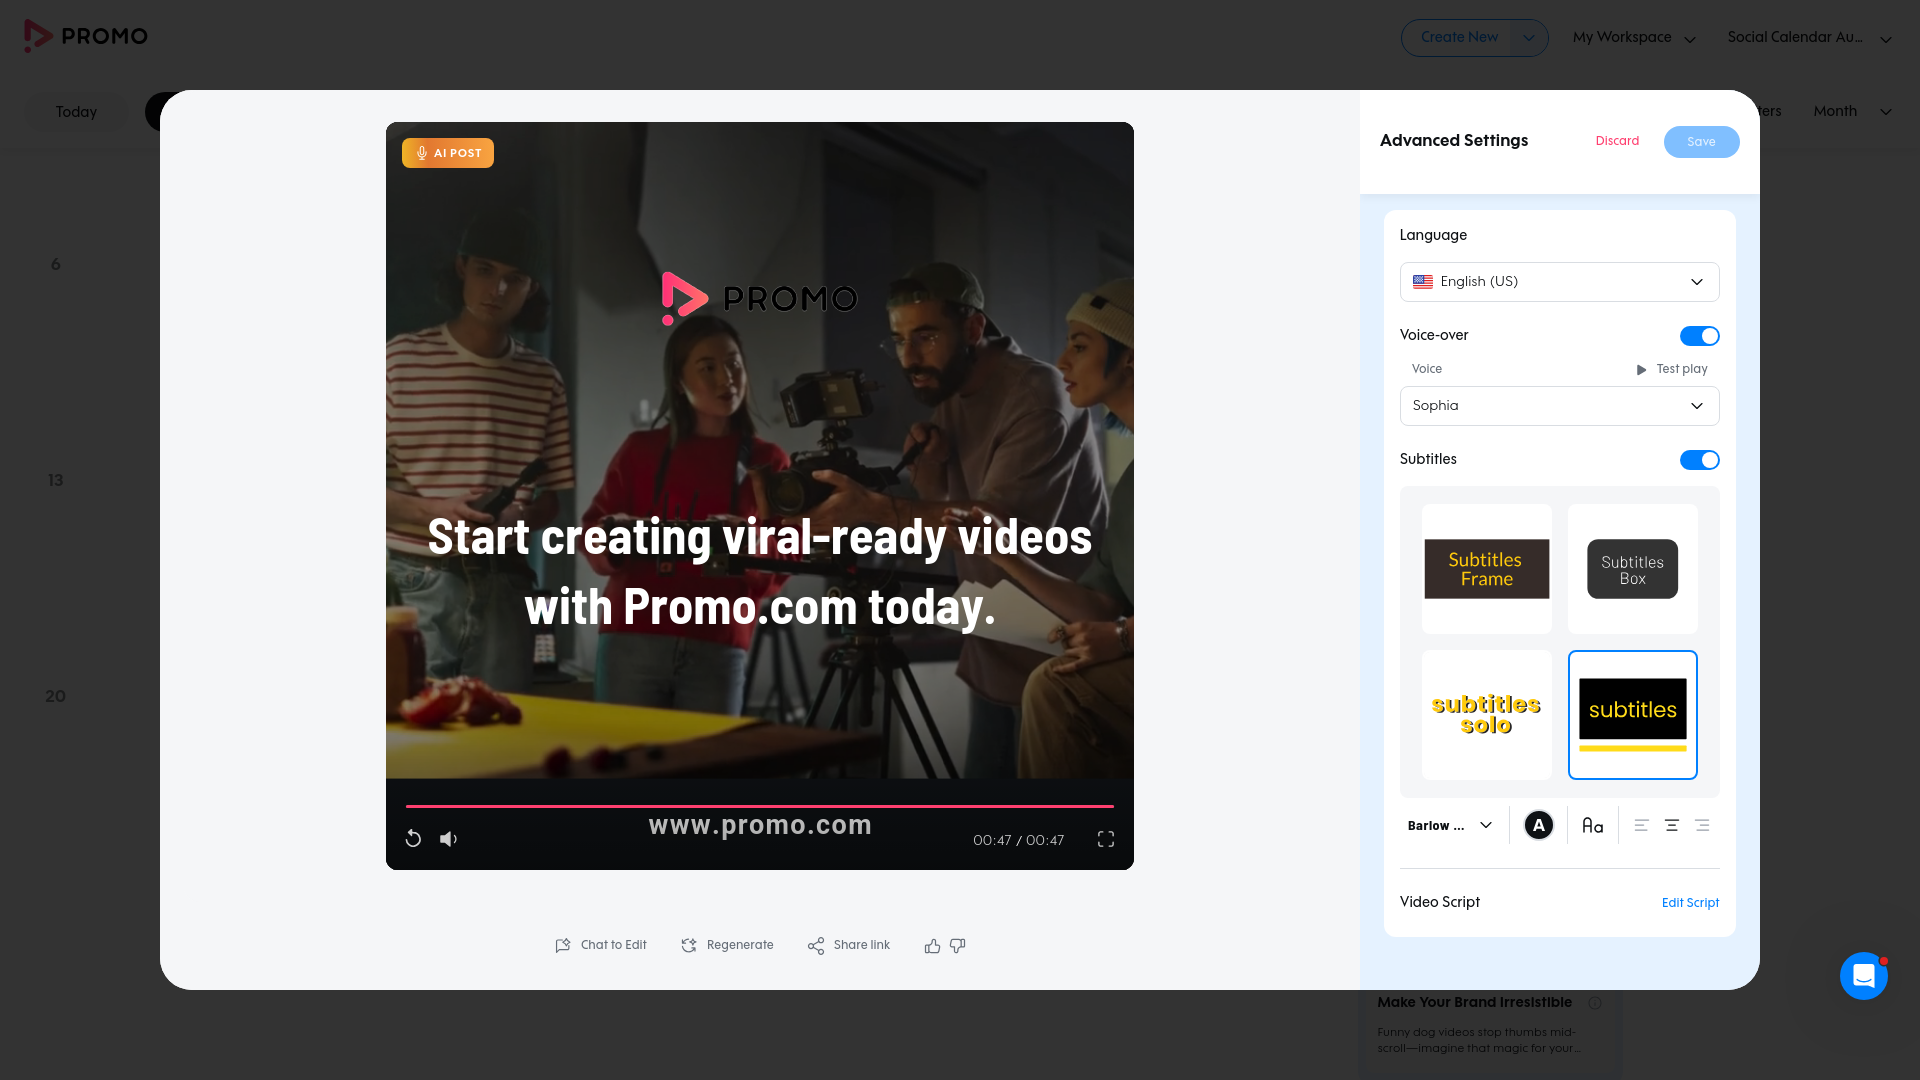Click the thumbs up icon
The height and width of the screenshot is (1080, 1920).
[x=932, y=946]
